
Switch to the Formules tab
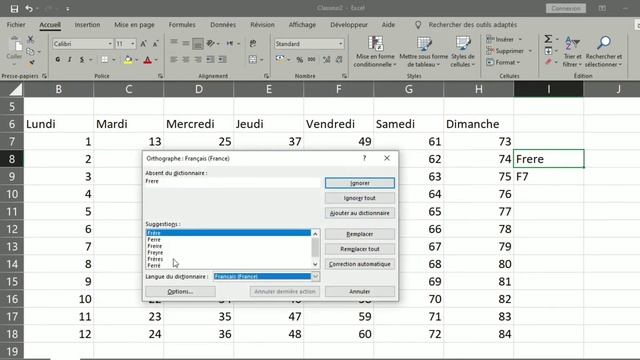[x=182, y=25]
